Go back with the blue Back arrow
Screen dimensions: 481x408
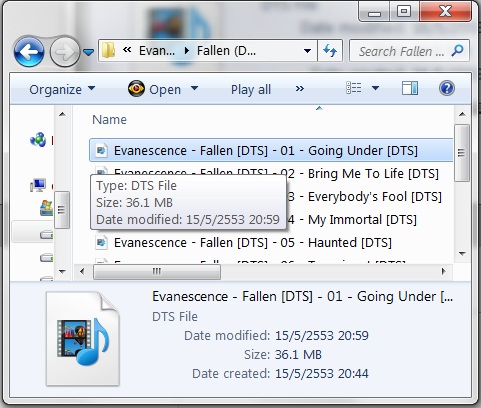29,52
